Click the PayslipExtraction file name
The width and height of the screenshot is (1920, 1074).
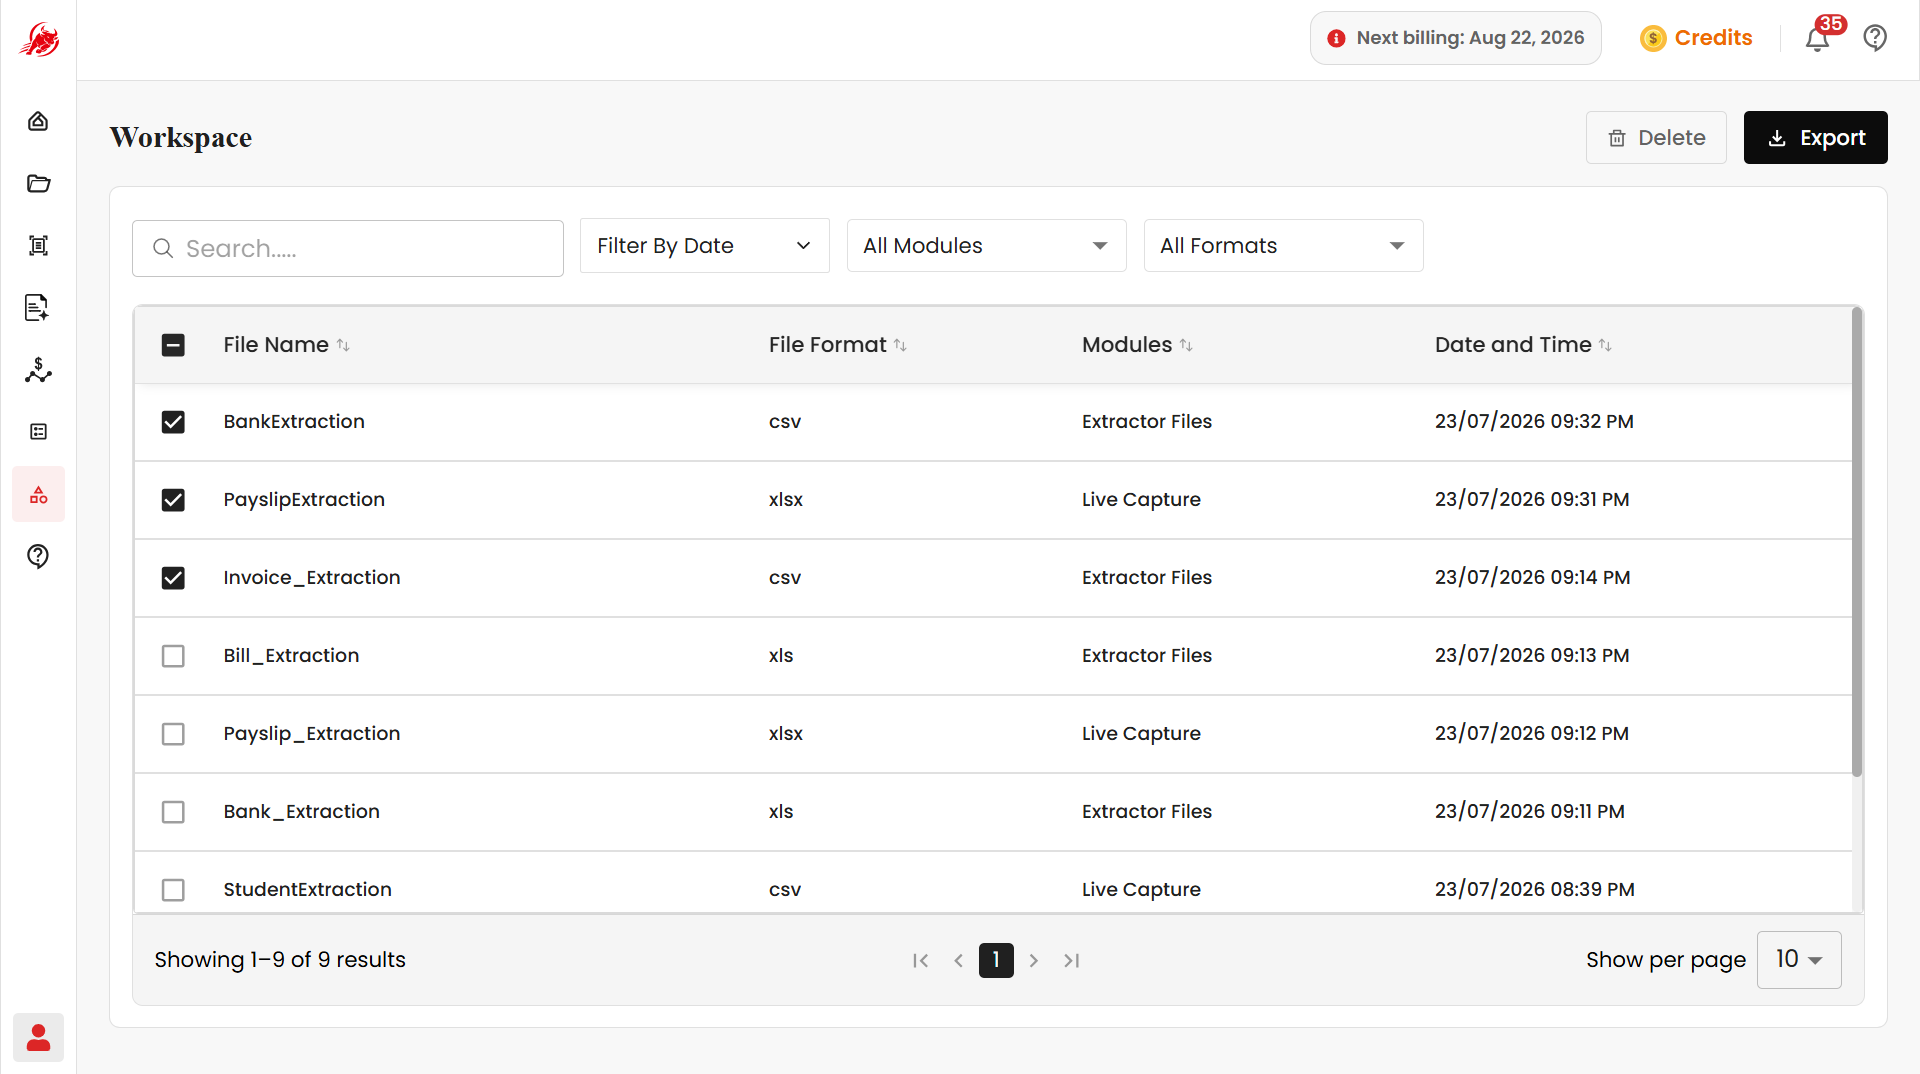coord(304,500)
